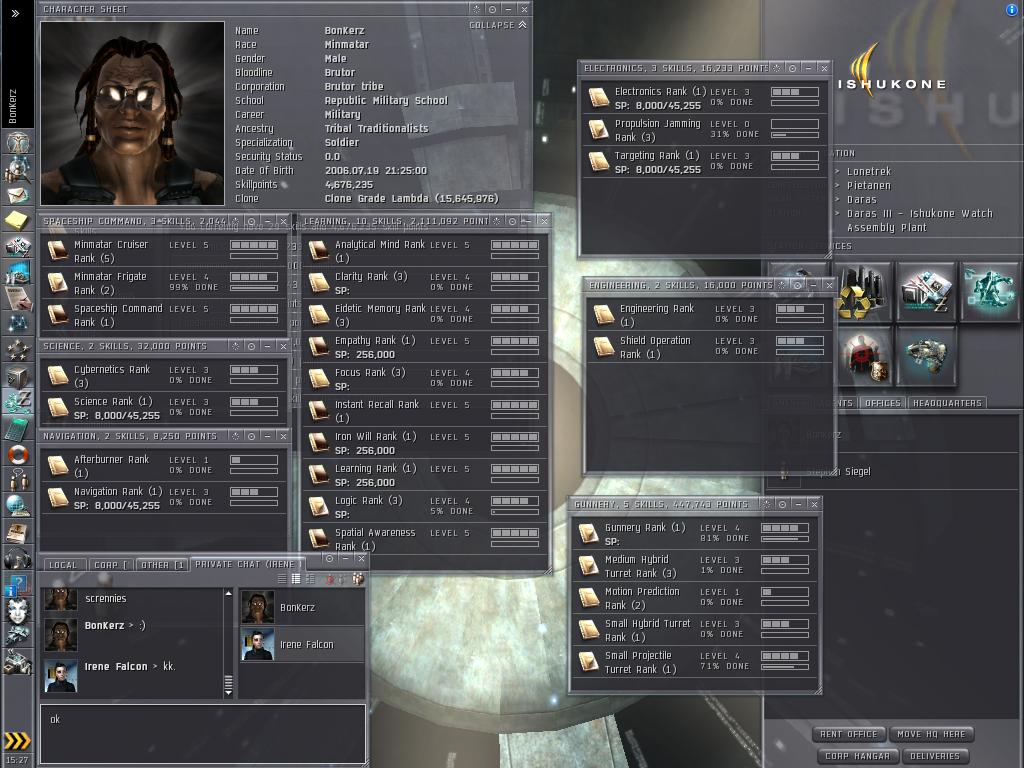The image size is (1024, 768).
Task: Expand the Daras location arrow
Action: point(838,200)
